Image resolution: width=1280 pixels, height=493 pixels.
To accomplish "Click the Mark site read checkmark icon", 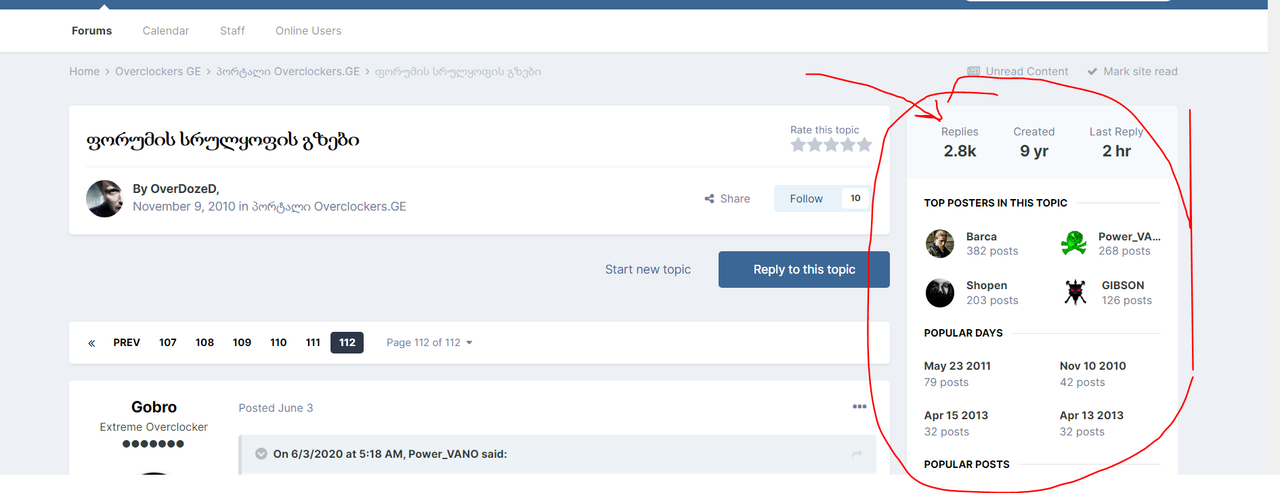I will 1091,72.
